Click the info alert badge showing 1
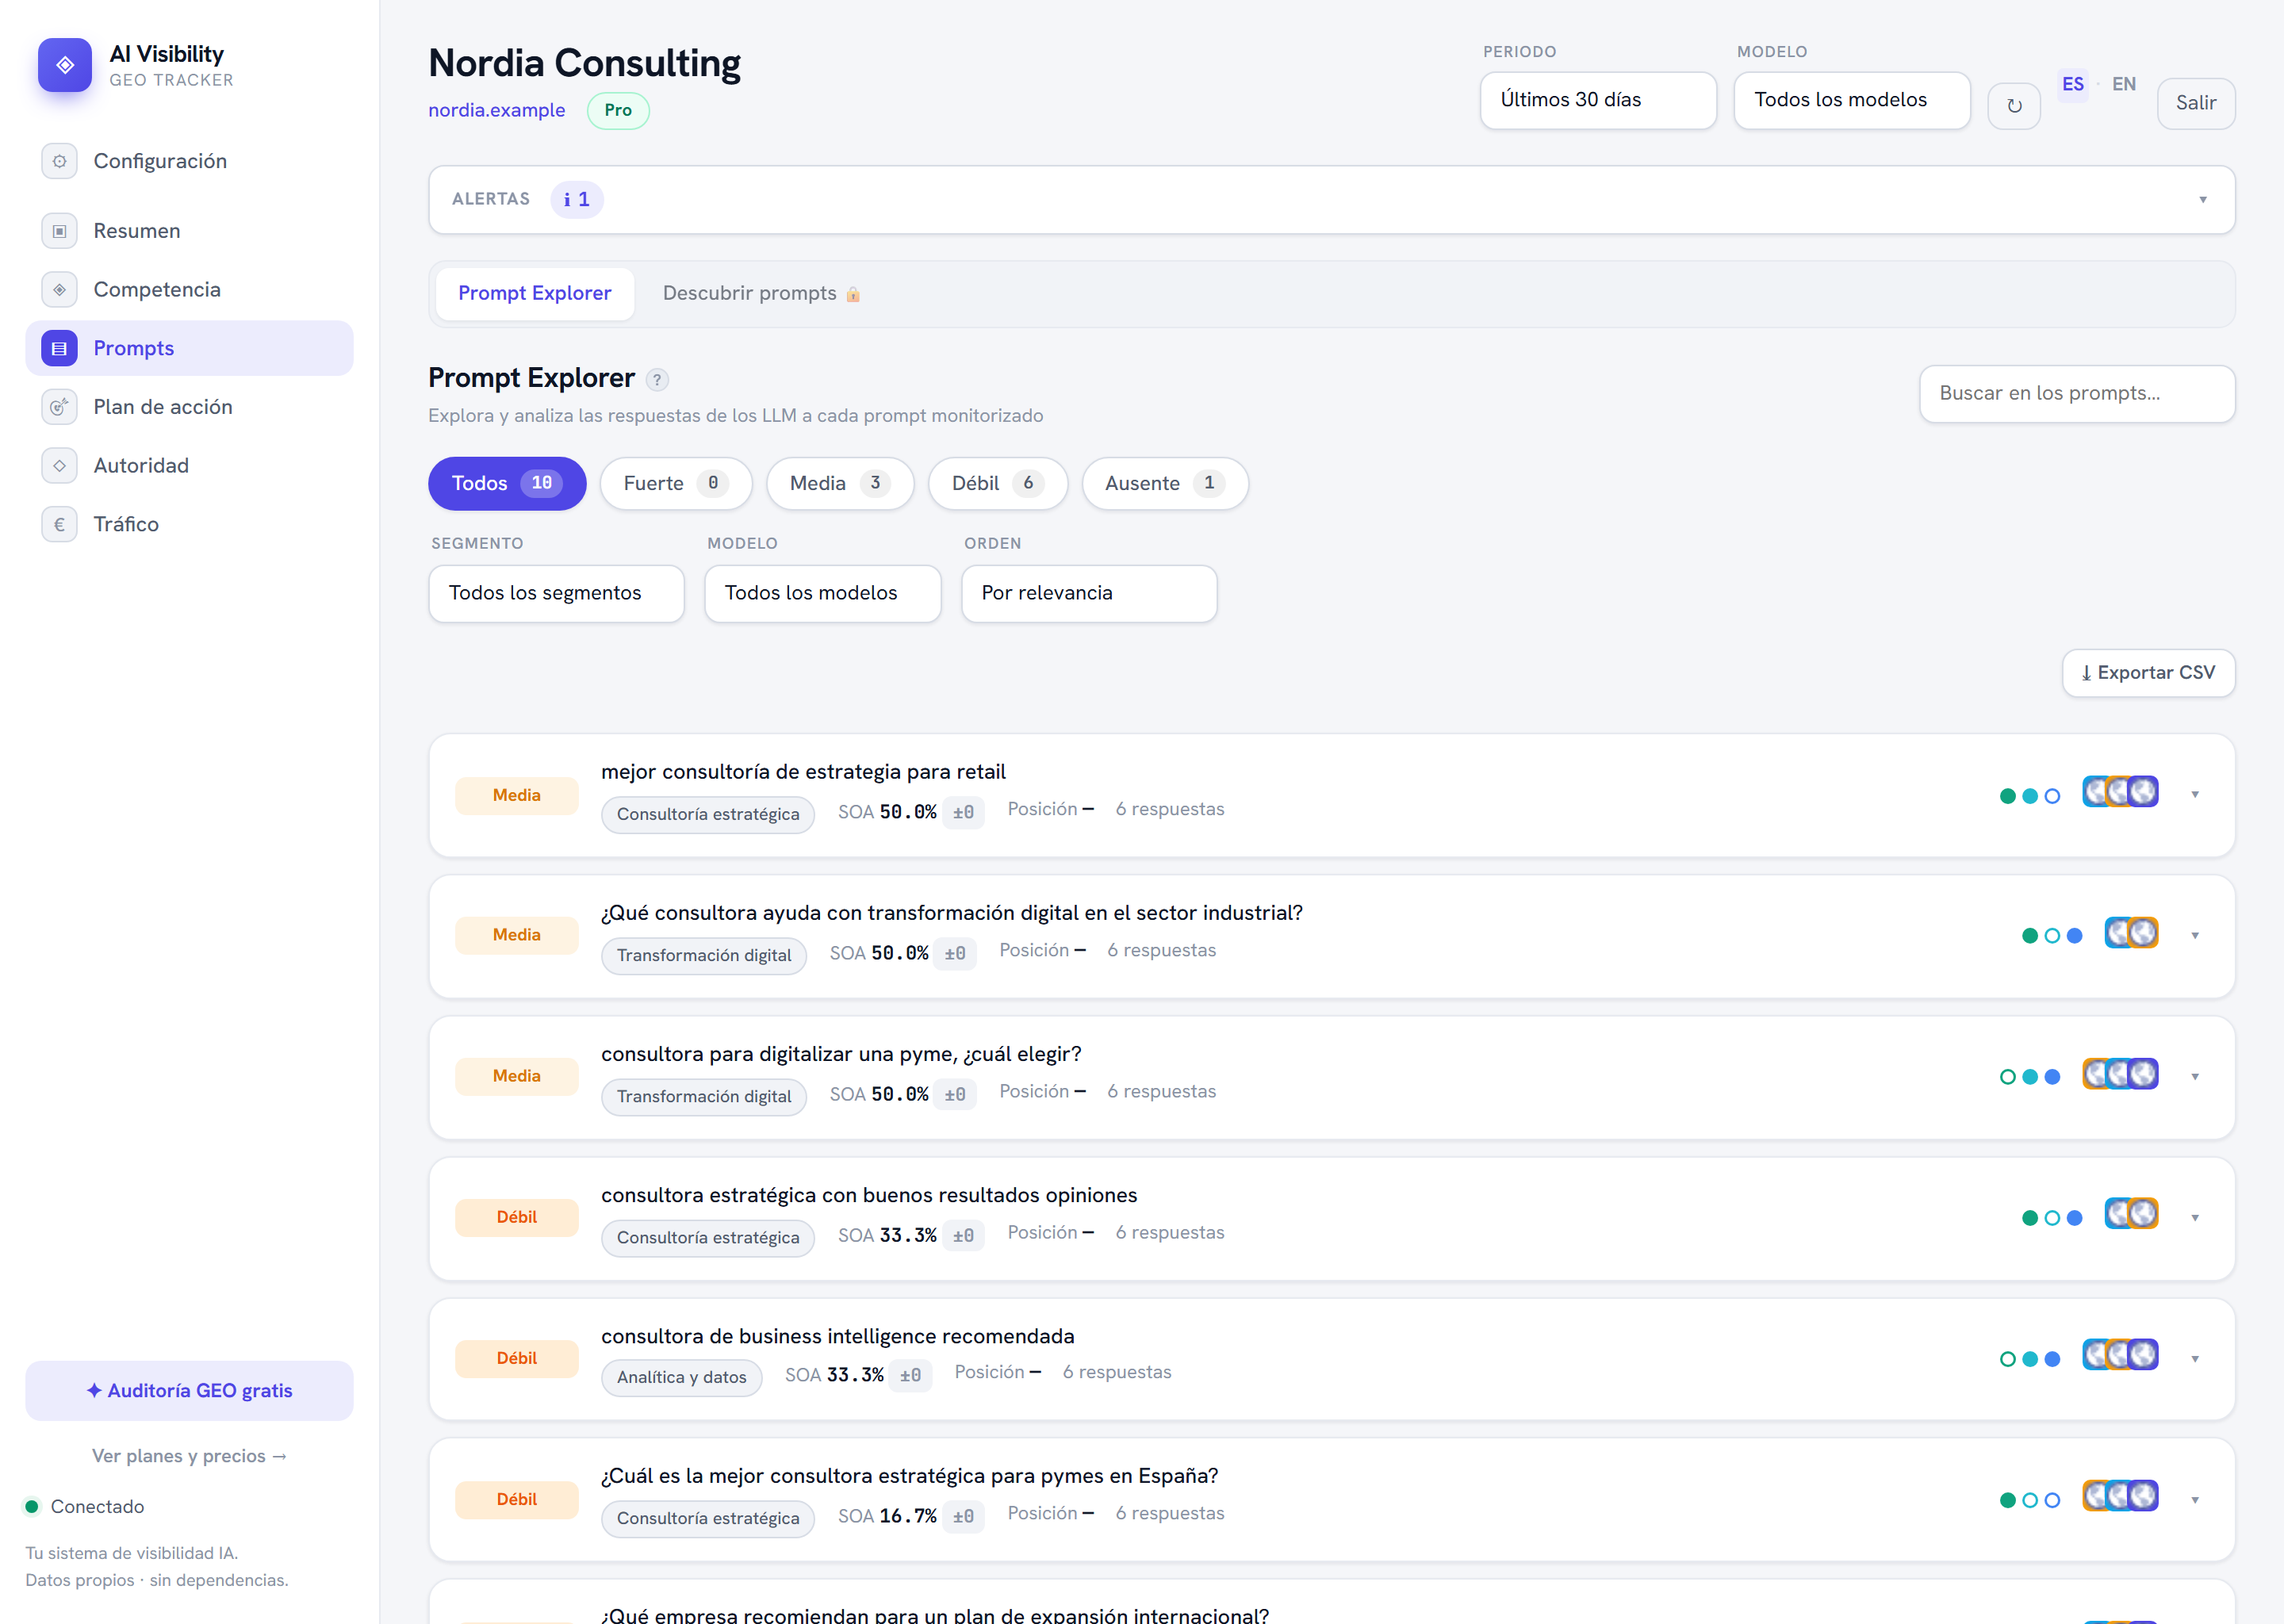The height and width of the screenshot is (1624, 2284). point(577,199)
